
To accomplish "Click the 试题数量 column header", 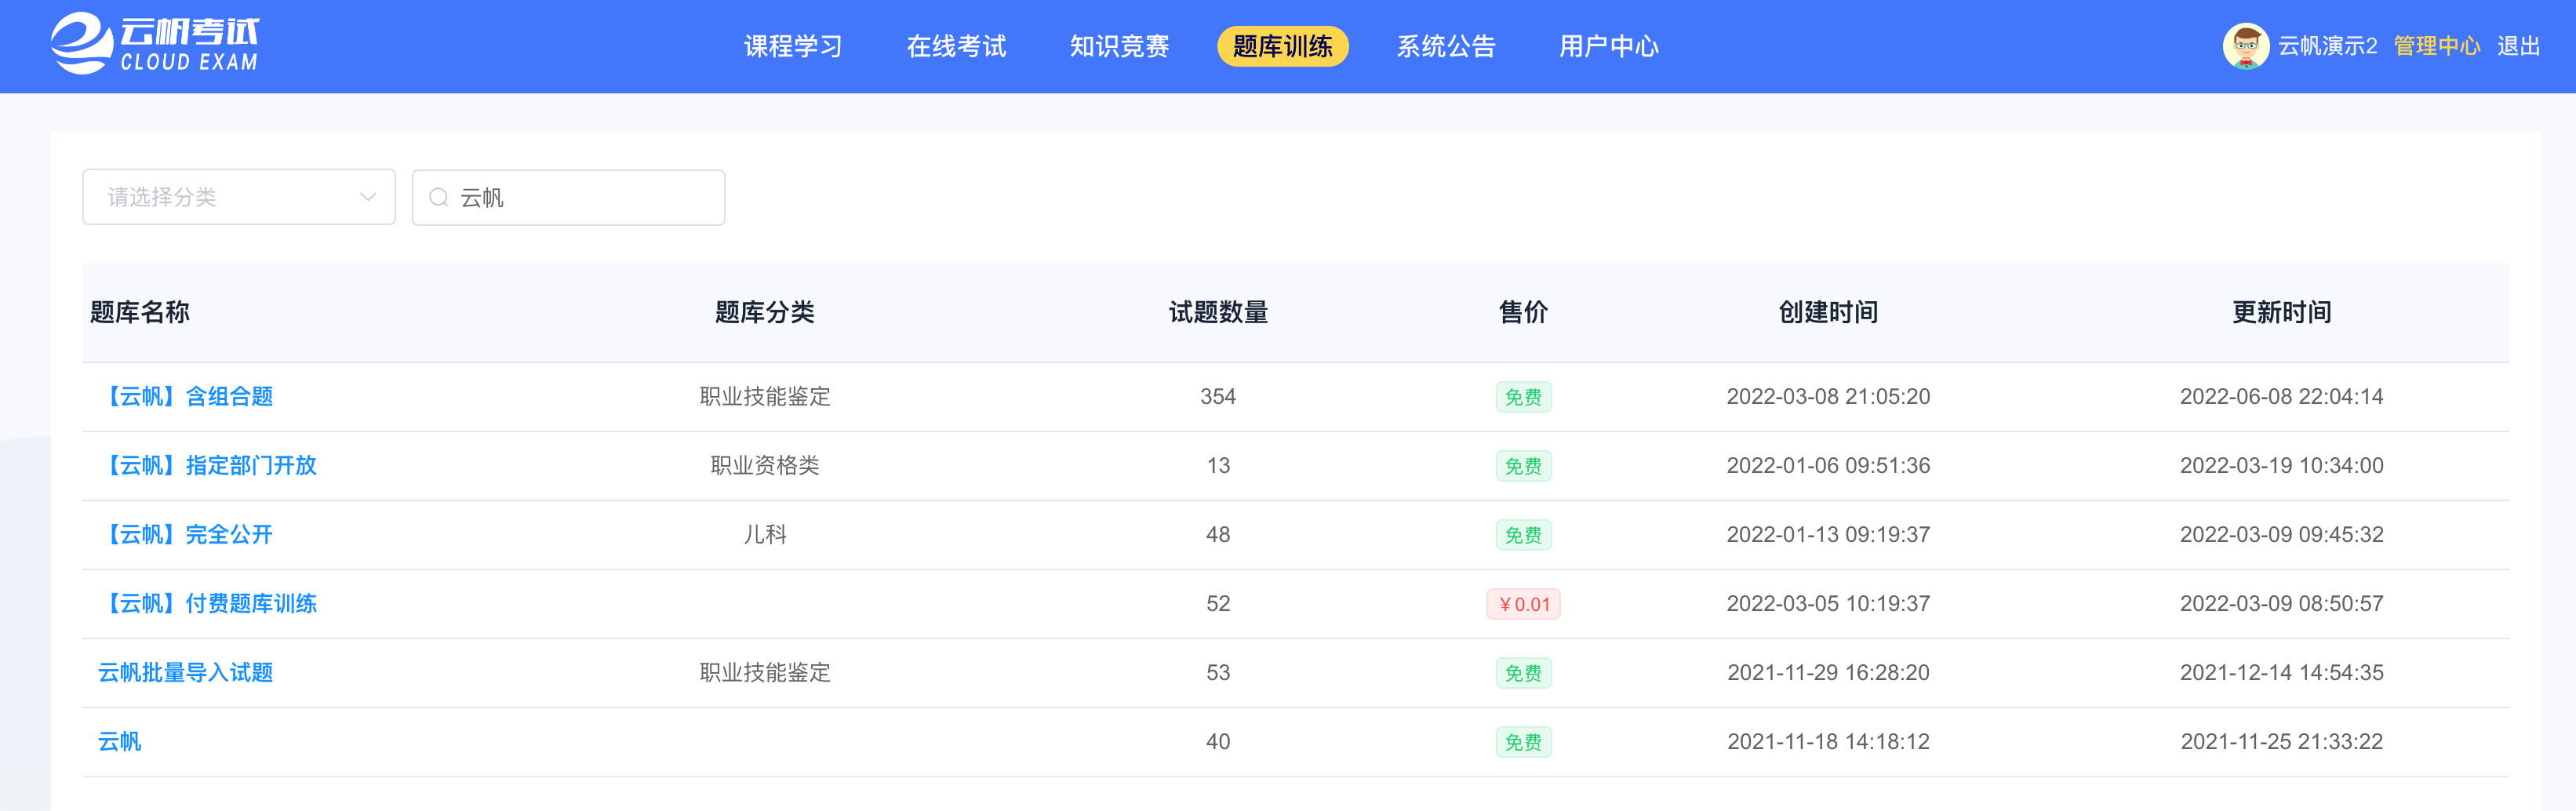I will (1218, 312).
